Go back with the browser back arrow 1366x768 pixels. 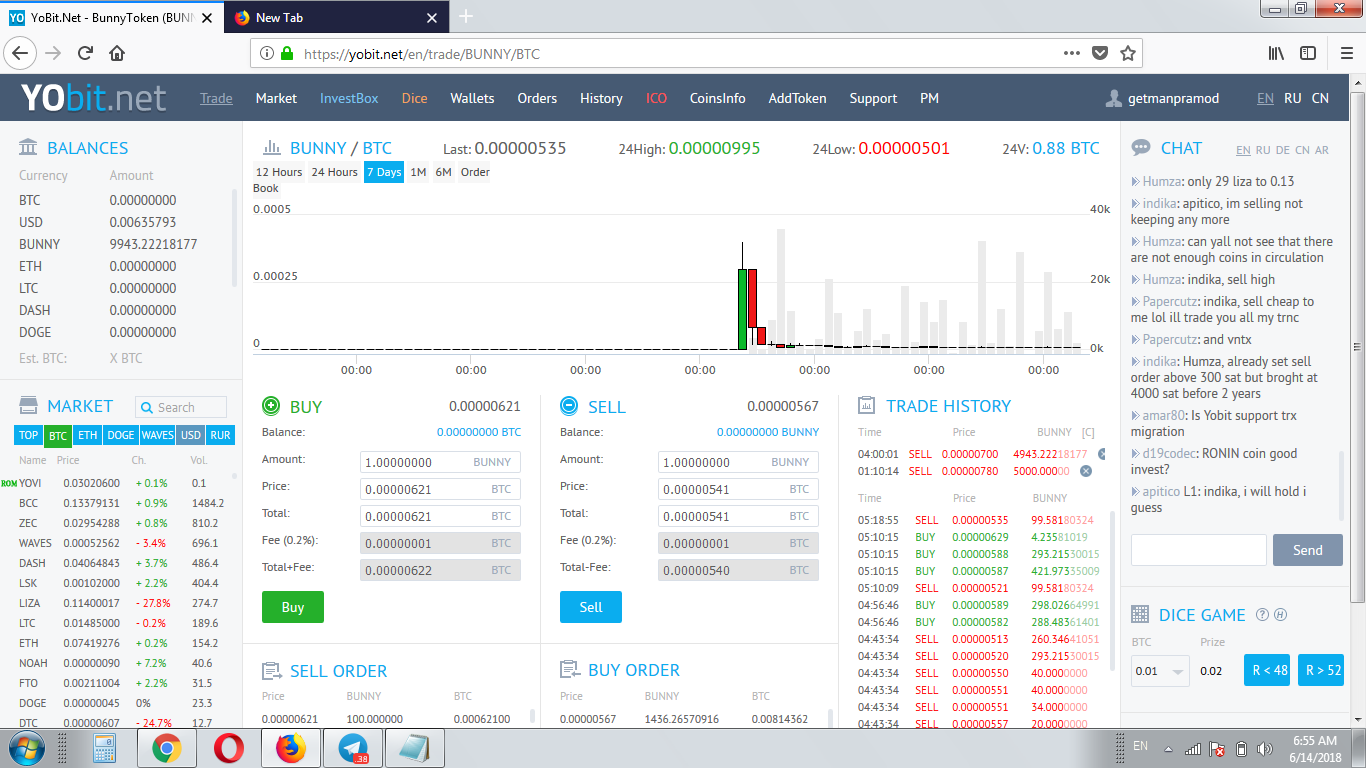[21, 53]
